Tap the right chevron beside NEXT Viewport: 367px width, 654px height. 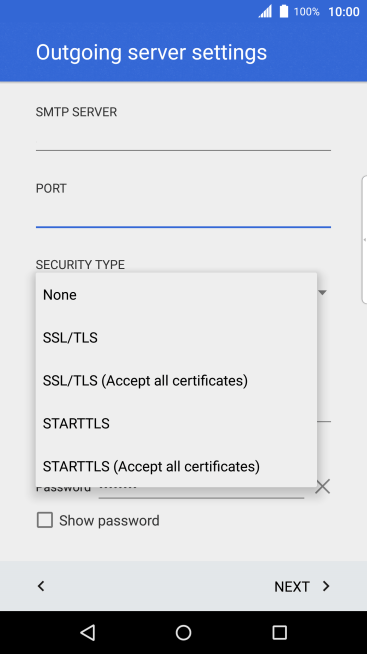[x=326, y=586]
